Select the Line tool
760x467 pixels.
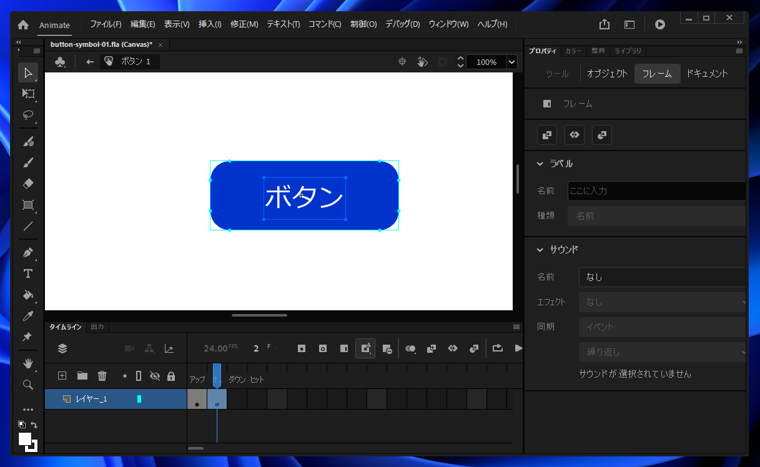[x=28, y=226]
